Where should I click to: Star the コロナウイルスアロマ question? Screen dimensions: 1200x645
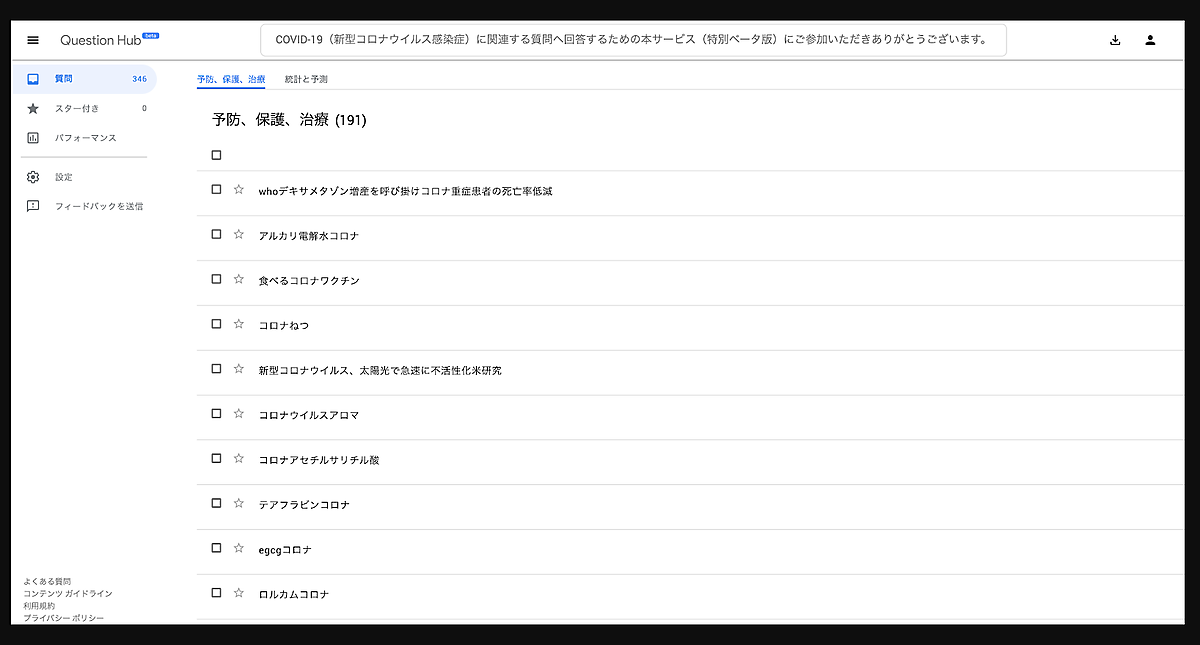[x=238, y=413]
